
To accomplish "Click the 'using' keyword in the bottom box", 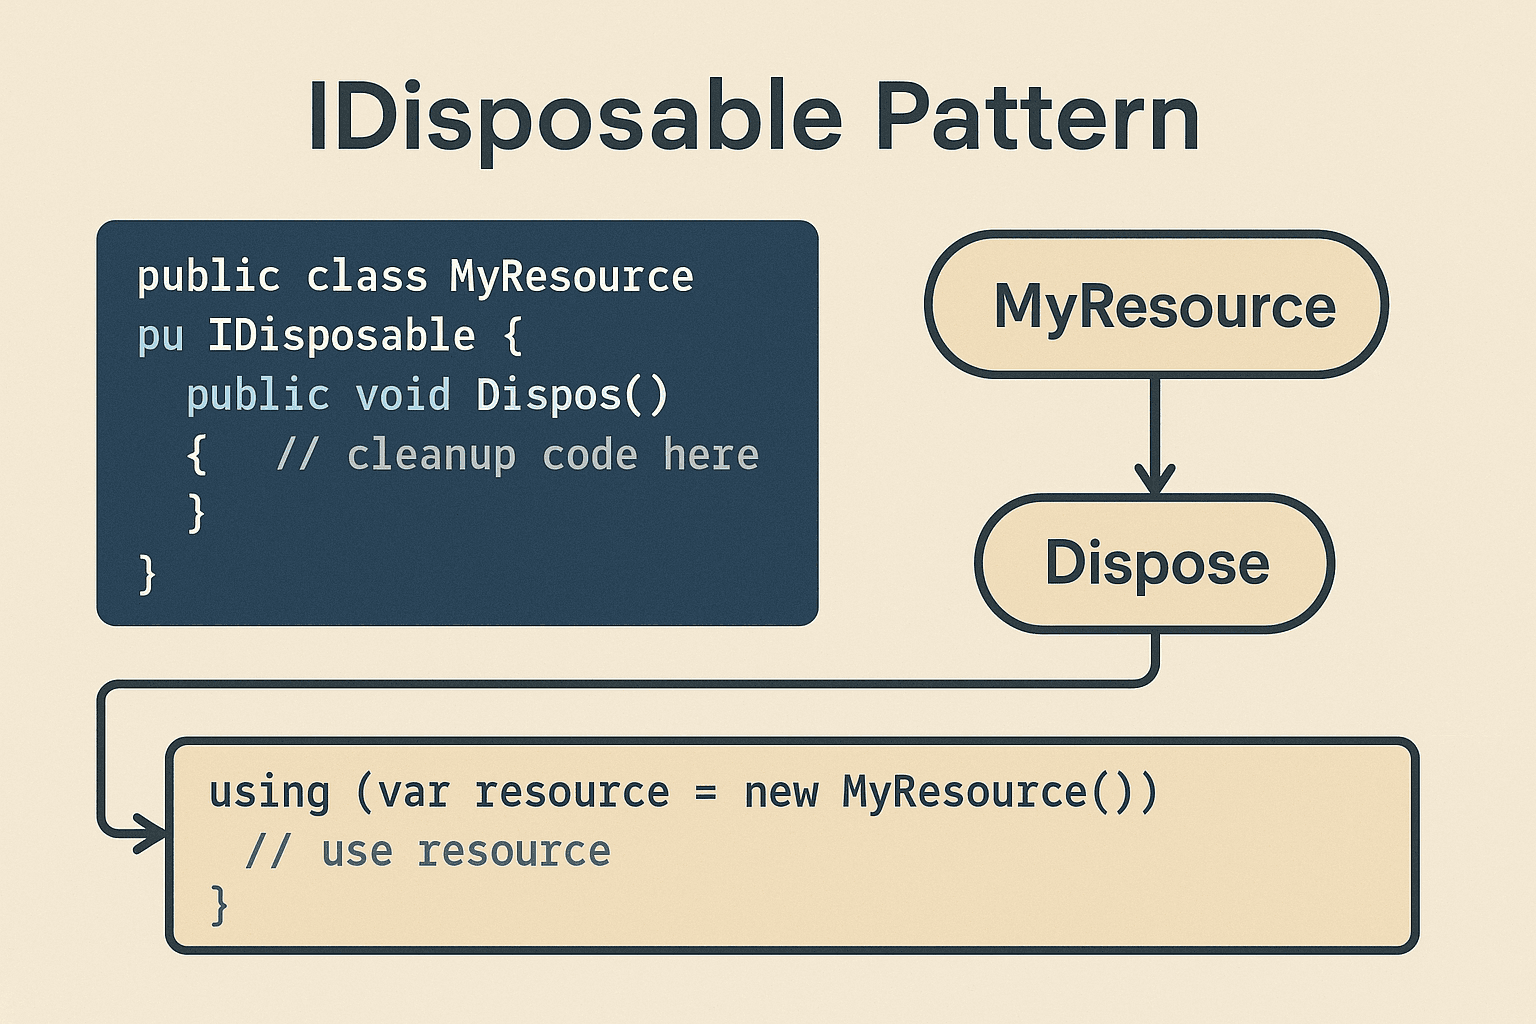I will pos(269,793).
